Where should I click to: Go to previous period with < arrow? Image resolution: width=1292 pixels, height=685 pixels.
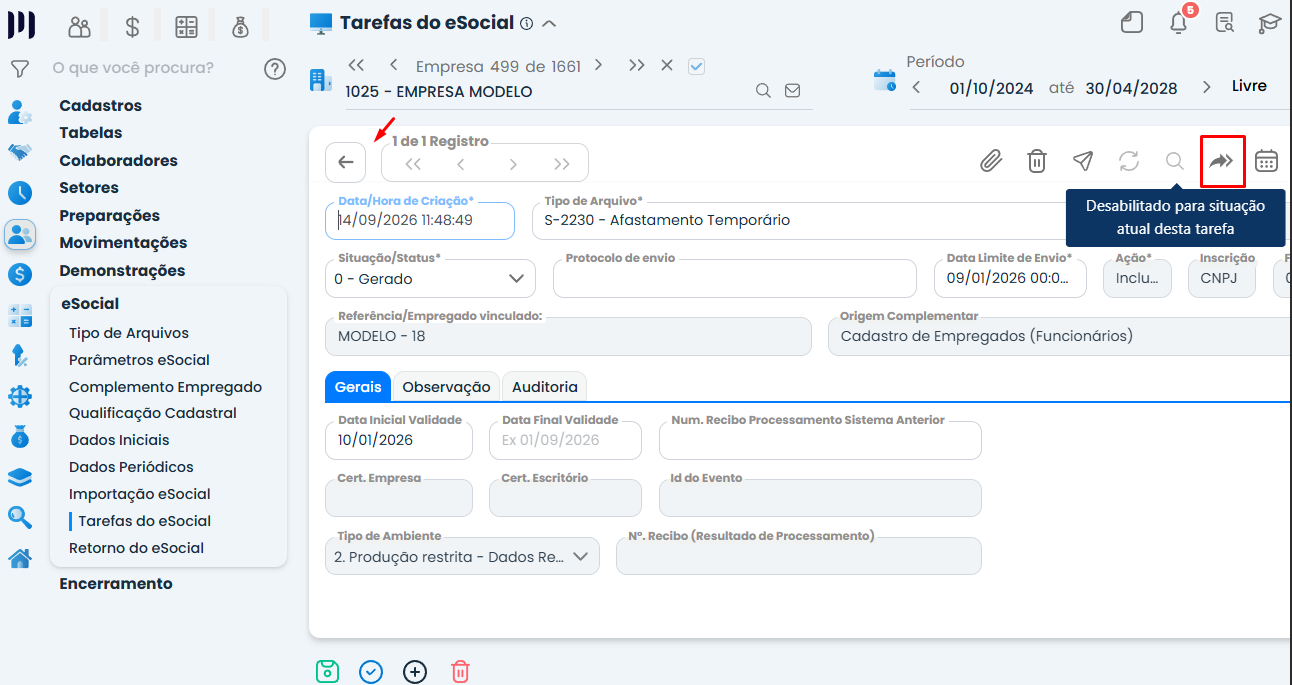click(x=916, y=87)
